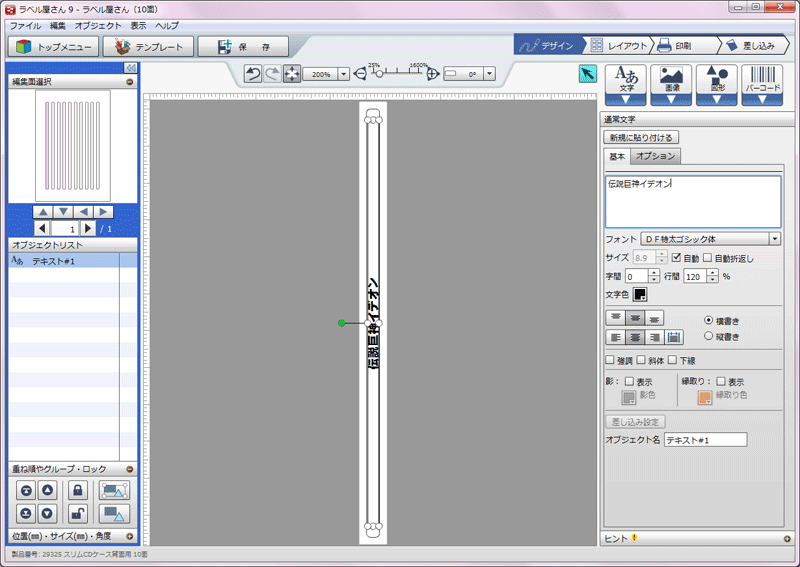Go to the レイアウト step
Image resolution: width=800 pixels, height=567 pixels.
[618, 45]
